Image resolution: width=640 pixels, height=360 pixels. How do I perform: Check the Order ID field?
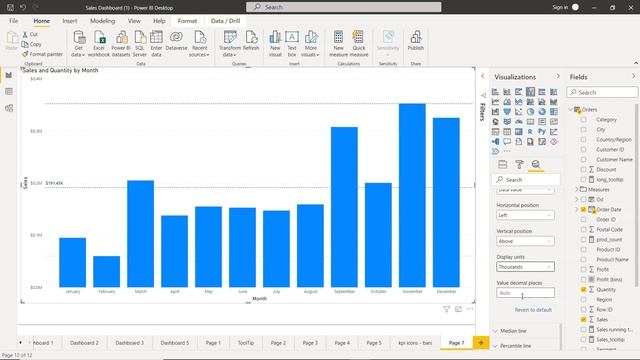click(x=583, y=219)
